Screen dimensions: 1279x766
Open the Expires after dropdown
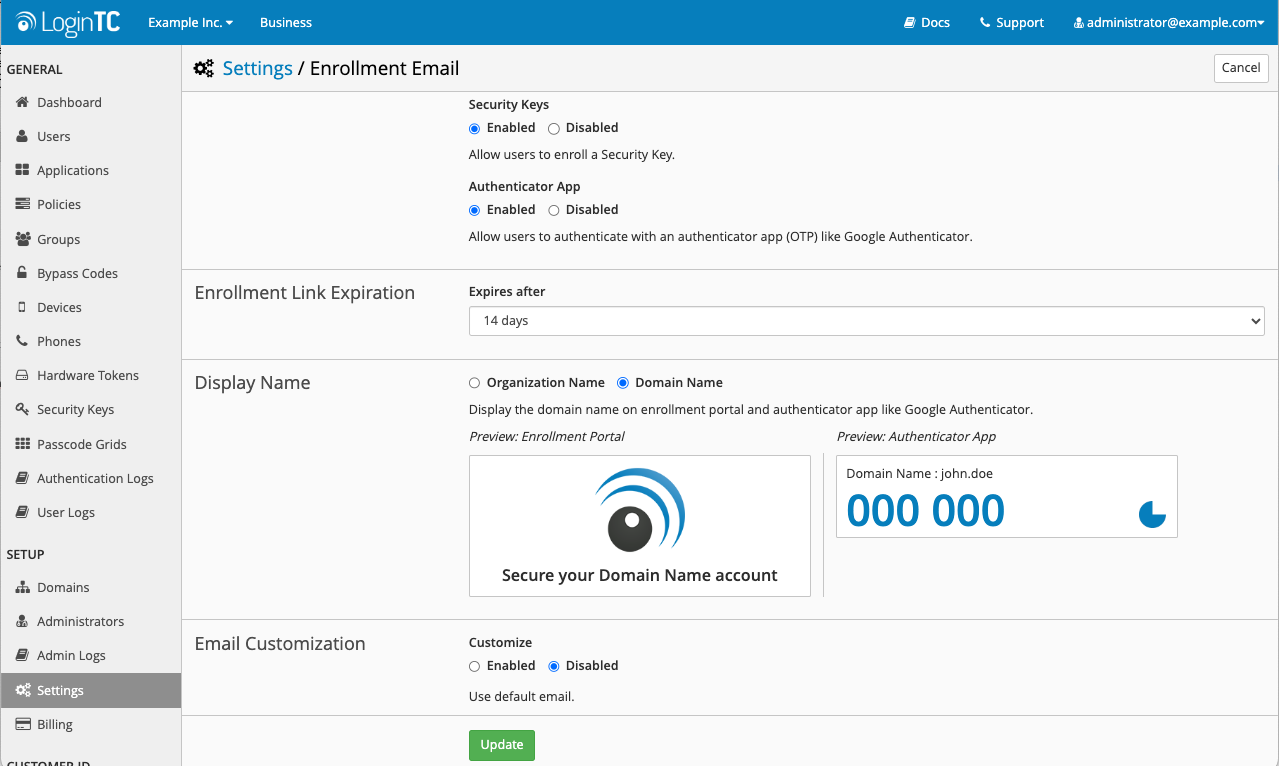pyautogui.click(x=866, y=321)
